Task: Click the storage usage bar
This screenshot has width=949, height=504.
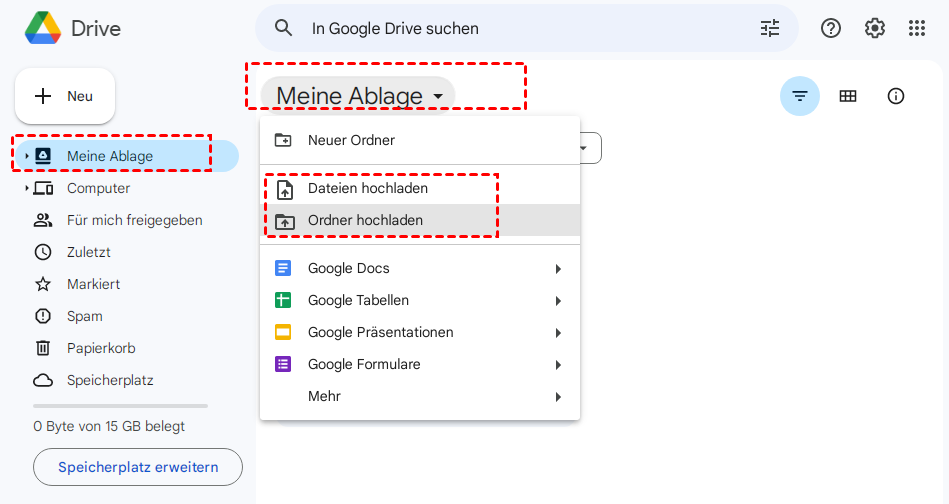Action: pyautogui.click(x=120, y=406)
